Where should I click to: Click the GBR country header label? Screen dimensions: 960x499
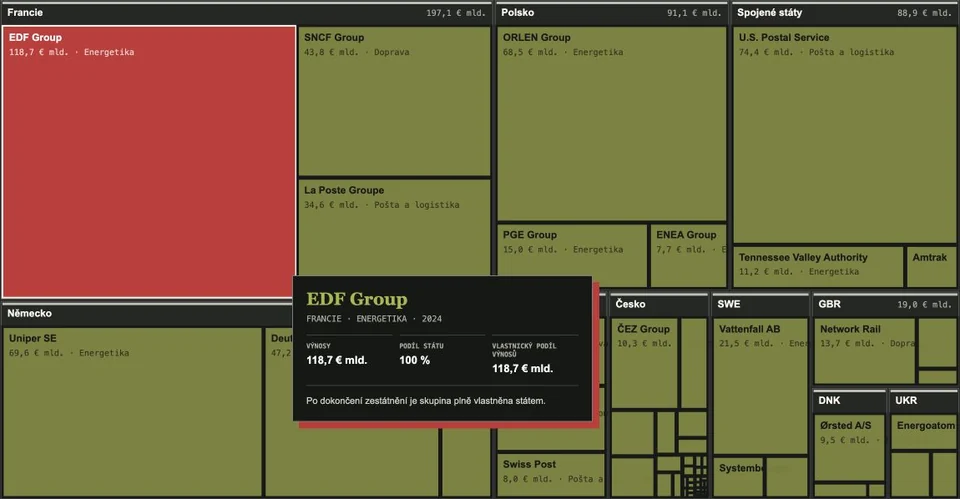tap(830, 304)
